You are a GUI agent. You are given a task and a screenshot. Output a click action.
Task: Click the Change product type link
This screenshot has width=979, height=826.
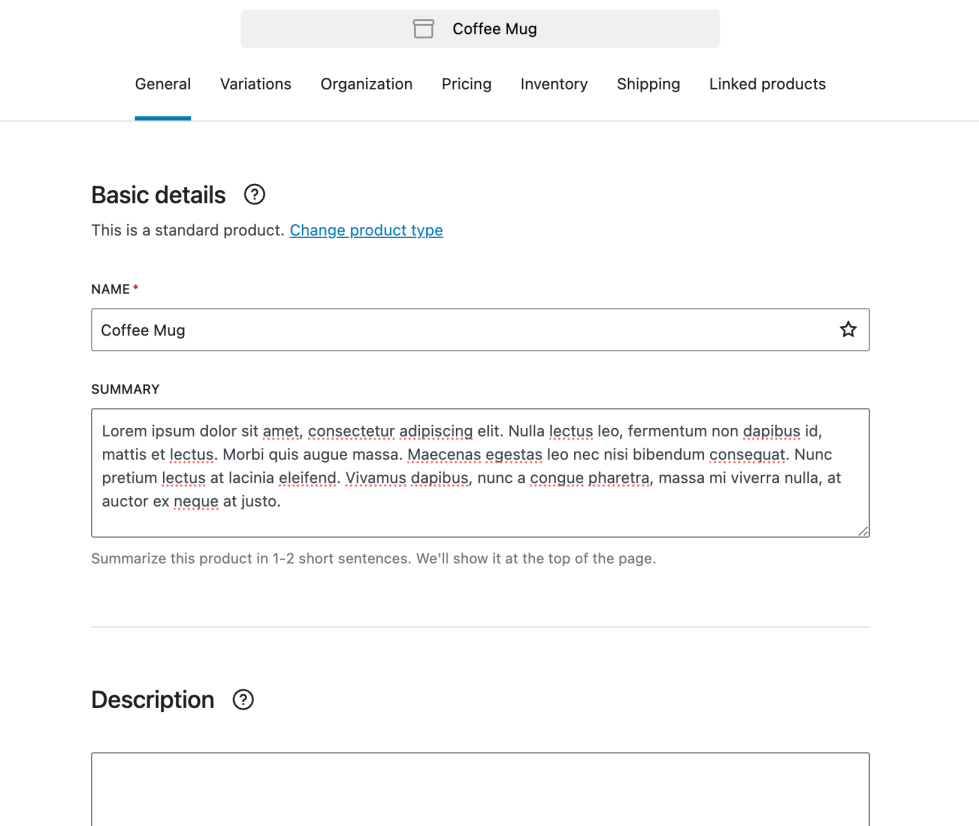coord(366,230)
